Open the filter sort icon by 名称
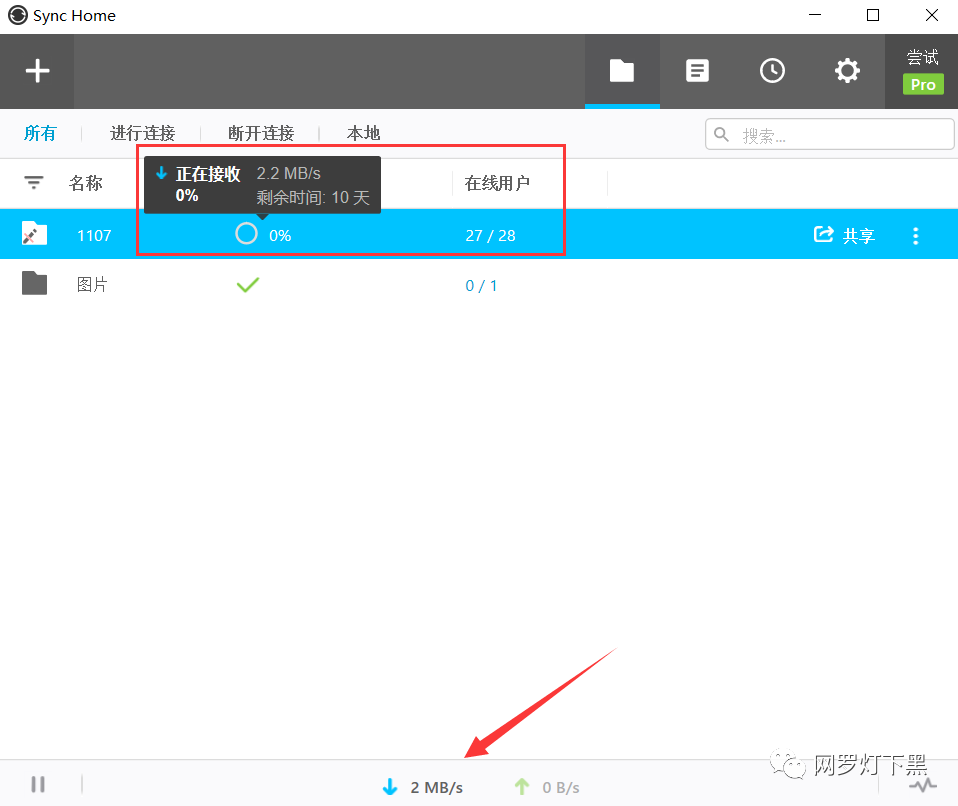Screen dimensions: 958x806 click(x=34, y=183)
